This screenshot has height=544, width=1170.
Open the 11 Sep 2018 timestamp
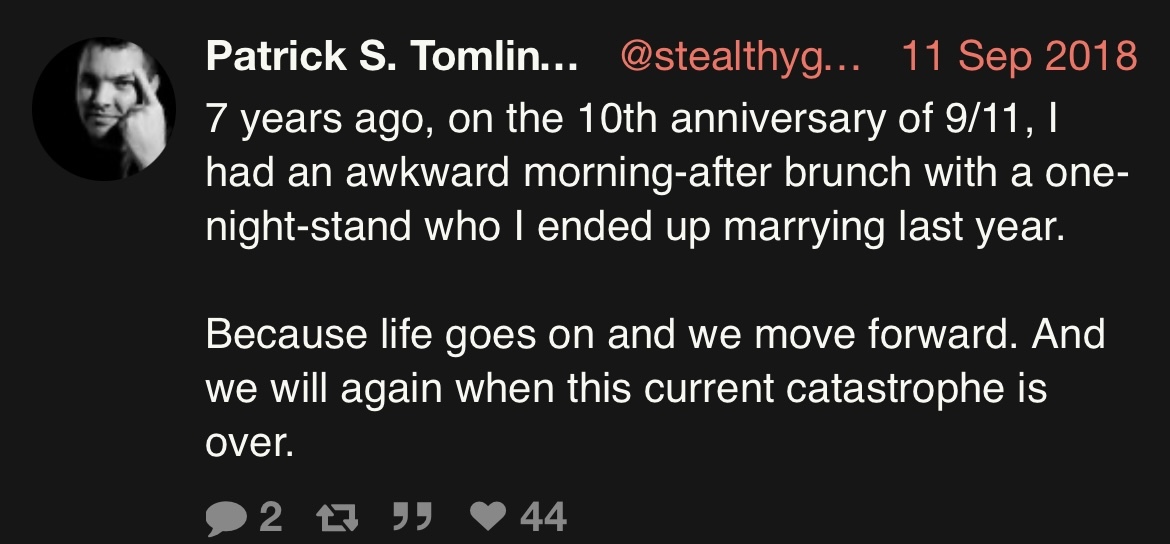tap(1019, 56)
